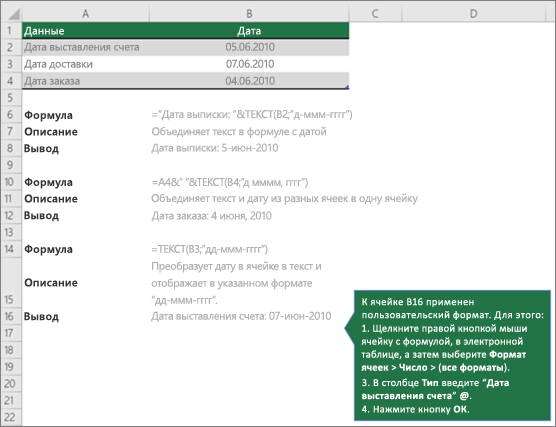Click the 'Данные' header cell
The height and width of the screenshot is (427, 556).
[85, 30]
